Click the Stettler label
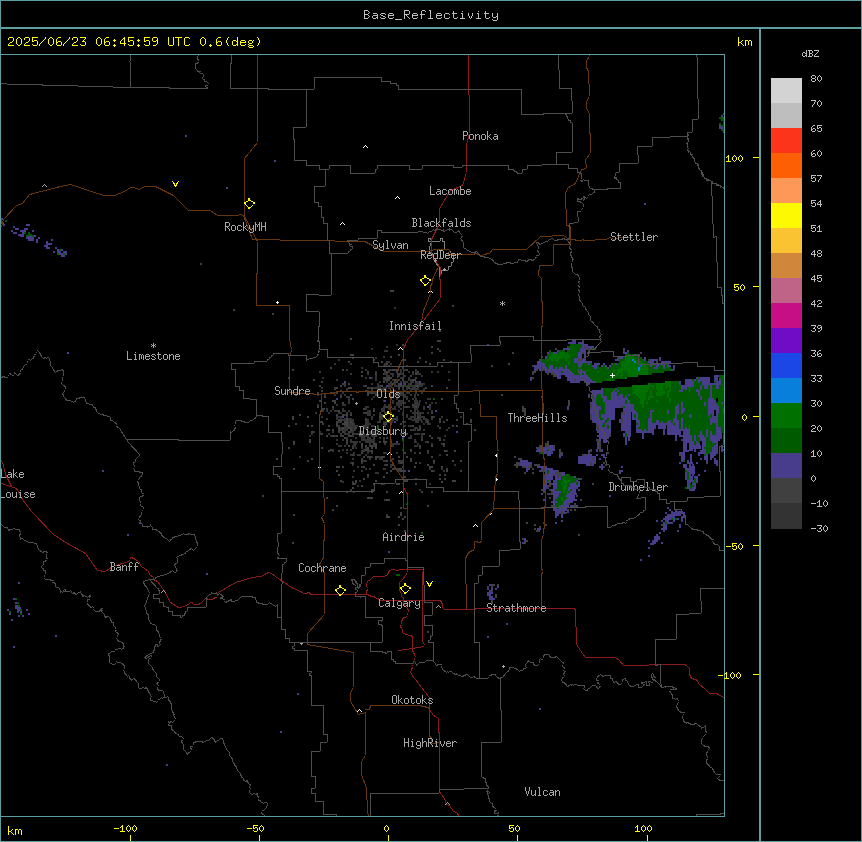The image size is (862, 842). point(634,237)
